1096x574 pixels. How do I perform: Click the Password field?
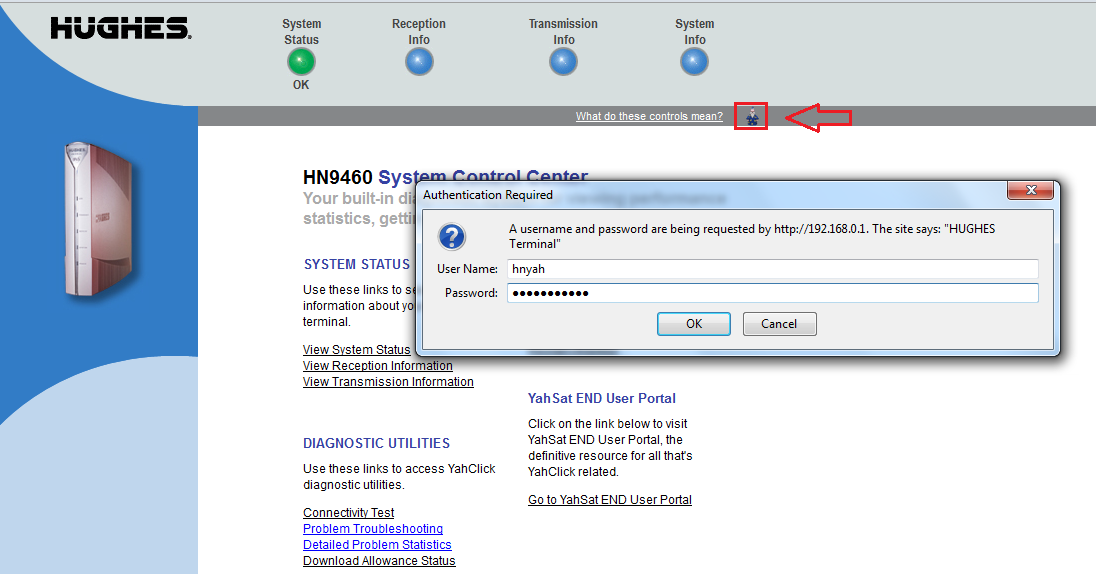coord(772,293)
